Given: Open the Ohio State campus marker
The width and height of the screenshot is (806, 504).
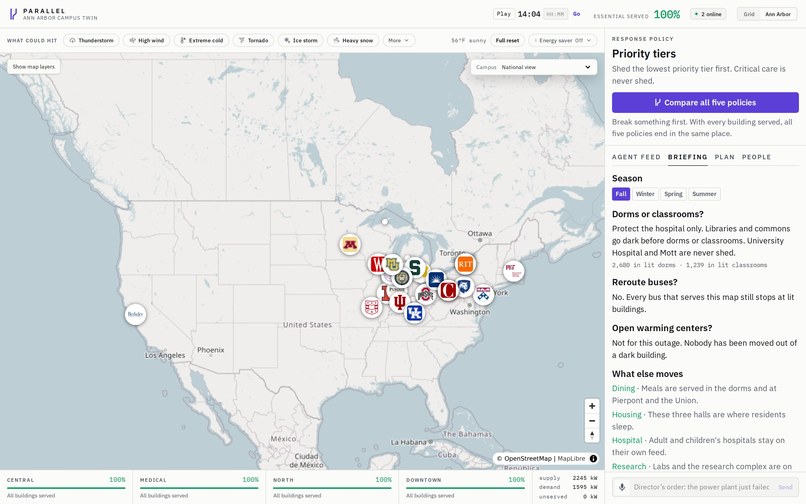Looking at the screenshot, I should tap(425, 295).
